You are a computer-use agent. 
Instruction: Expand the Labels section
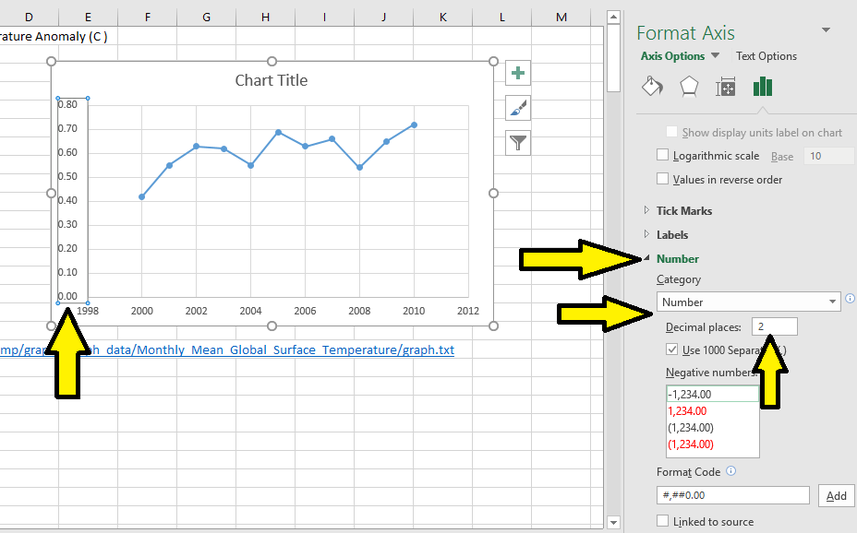coord(672,235)
